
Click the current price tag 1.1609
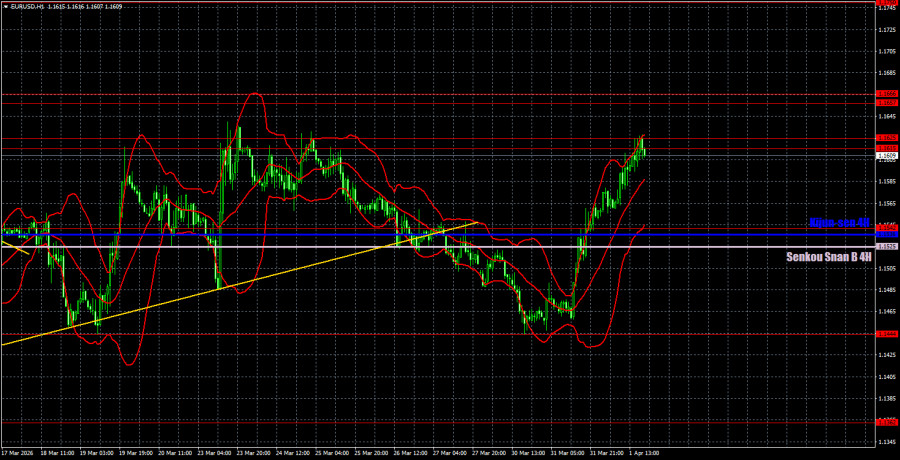pyautogui.click(x=887, y=156)
